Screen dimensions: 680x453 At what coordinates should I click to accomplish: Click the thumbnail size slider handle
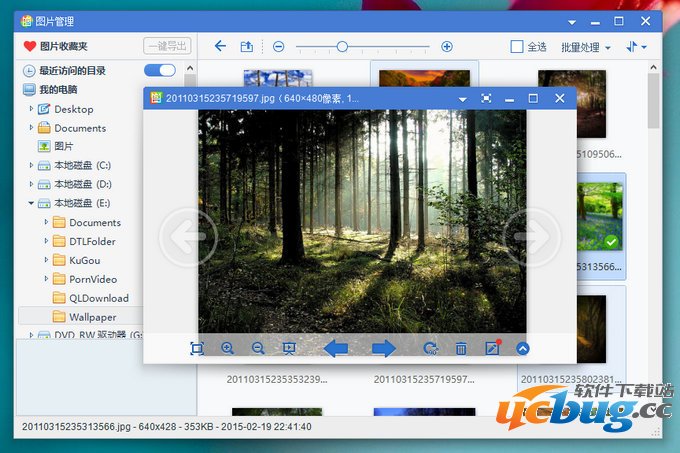coord(342,46)
